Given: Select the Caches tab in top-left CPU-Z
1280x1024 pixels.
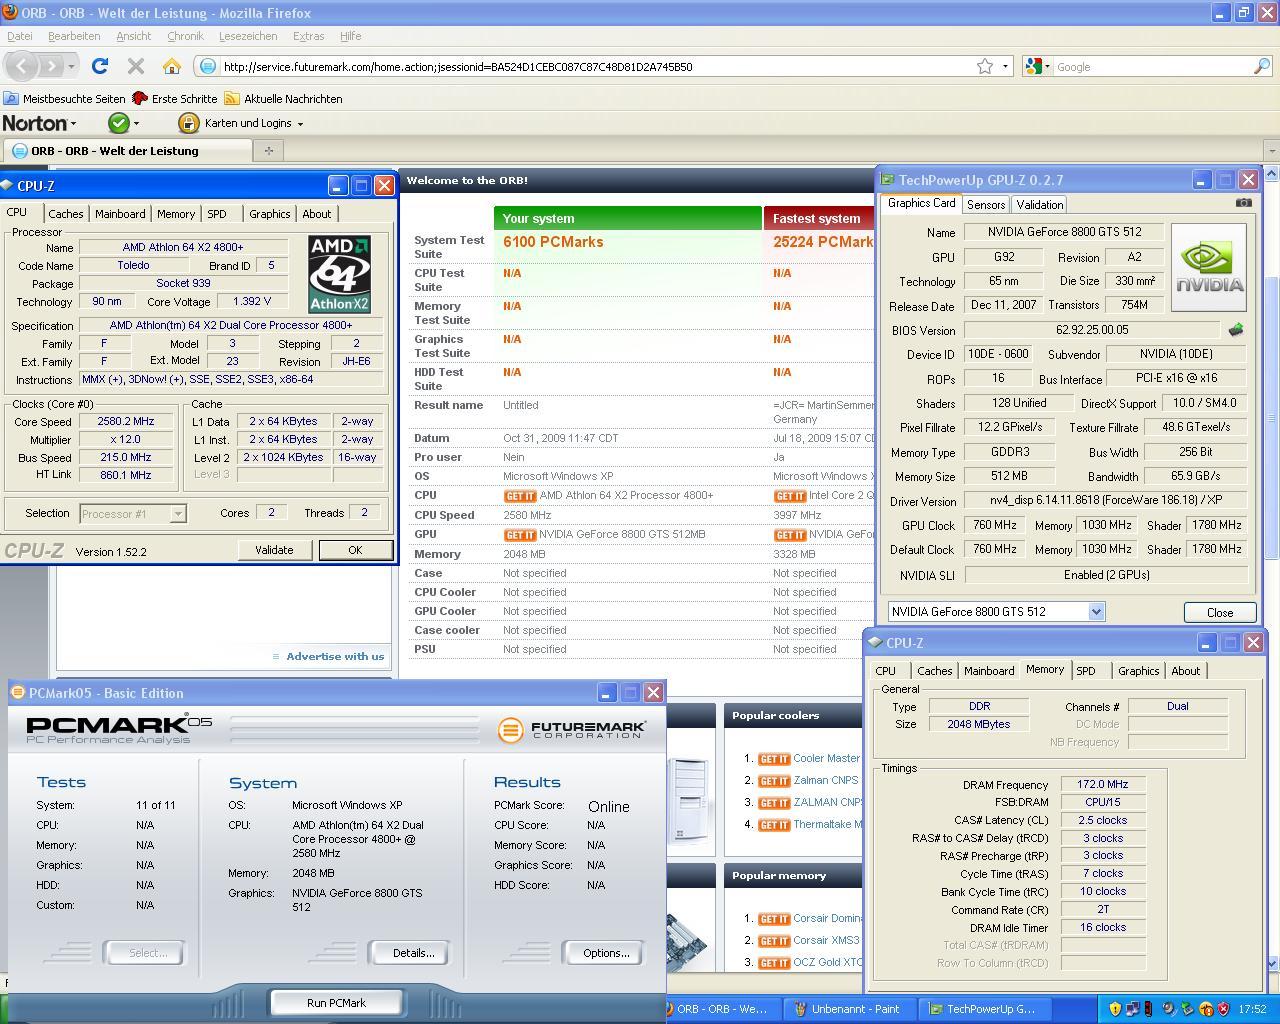Looking at the screenshot, I should (x=66, y=214).
